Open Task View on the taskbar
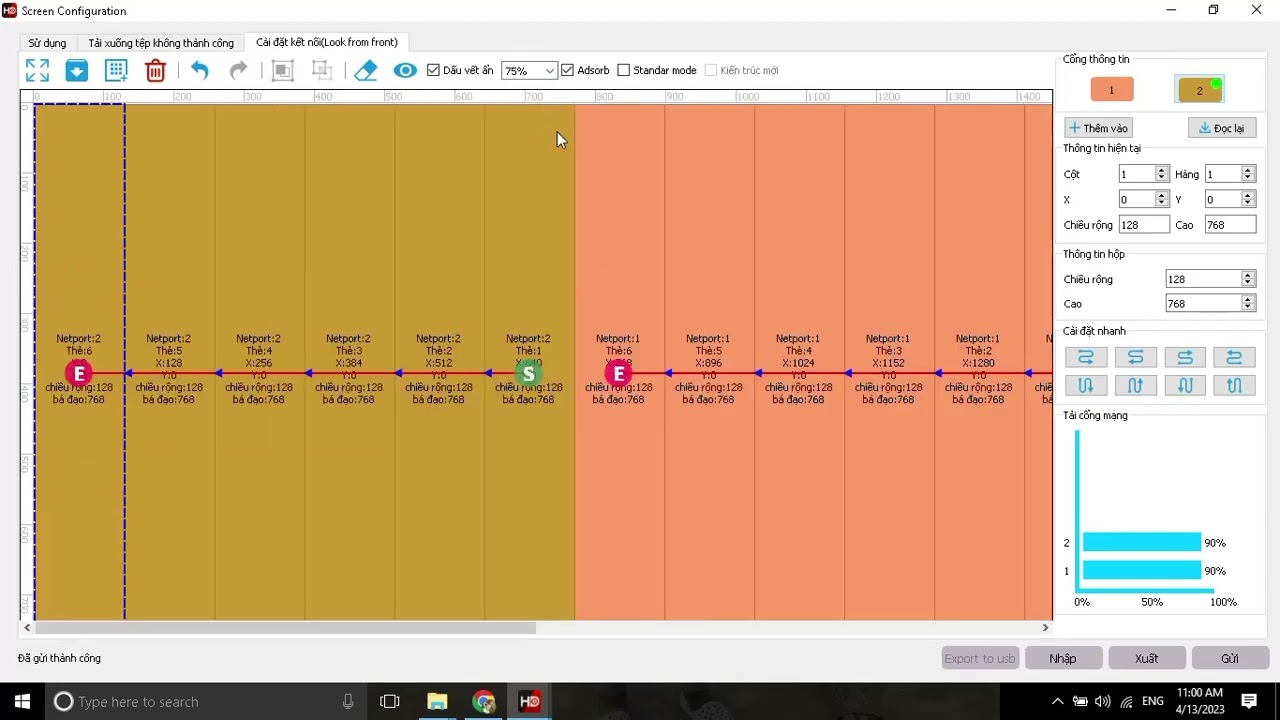Image resolution: width=1280 pixels, height=720 pixels. pyautogui.click(x=390, y=702)
